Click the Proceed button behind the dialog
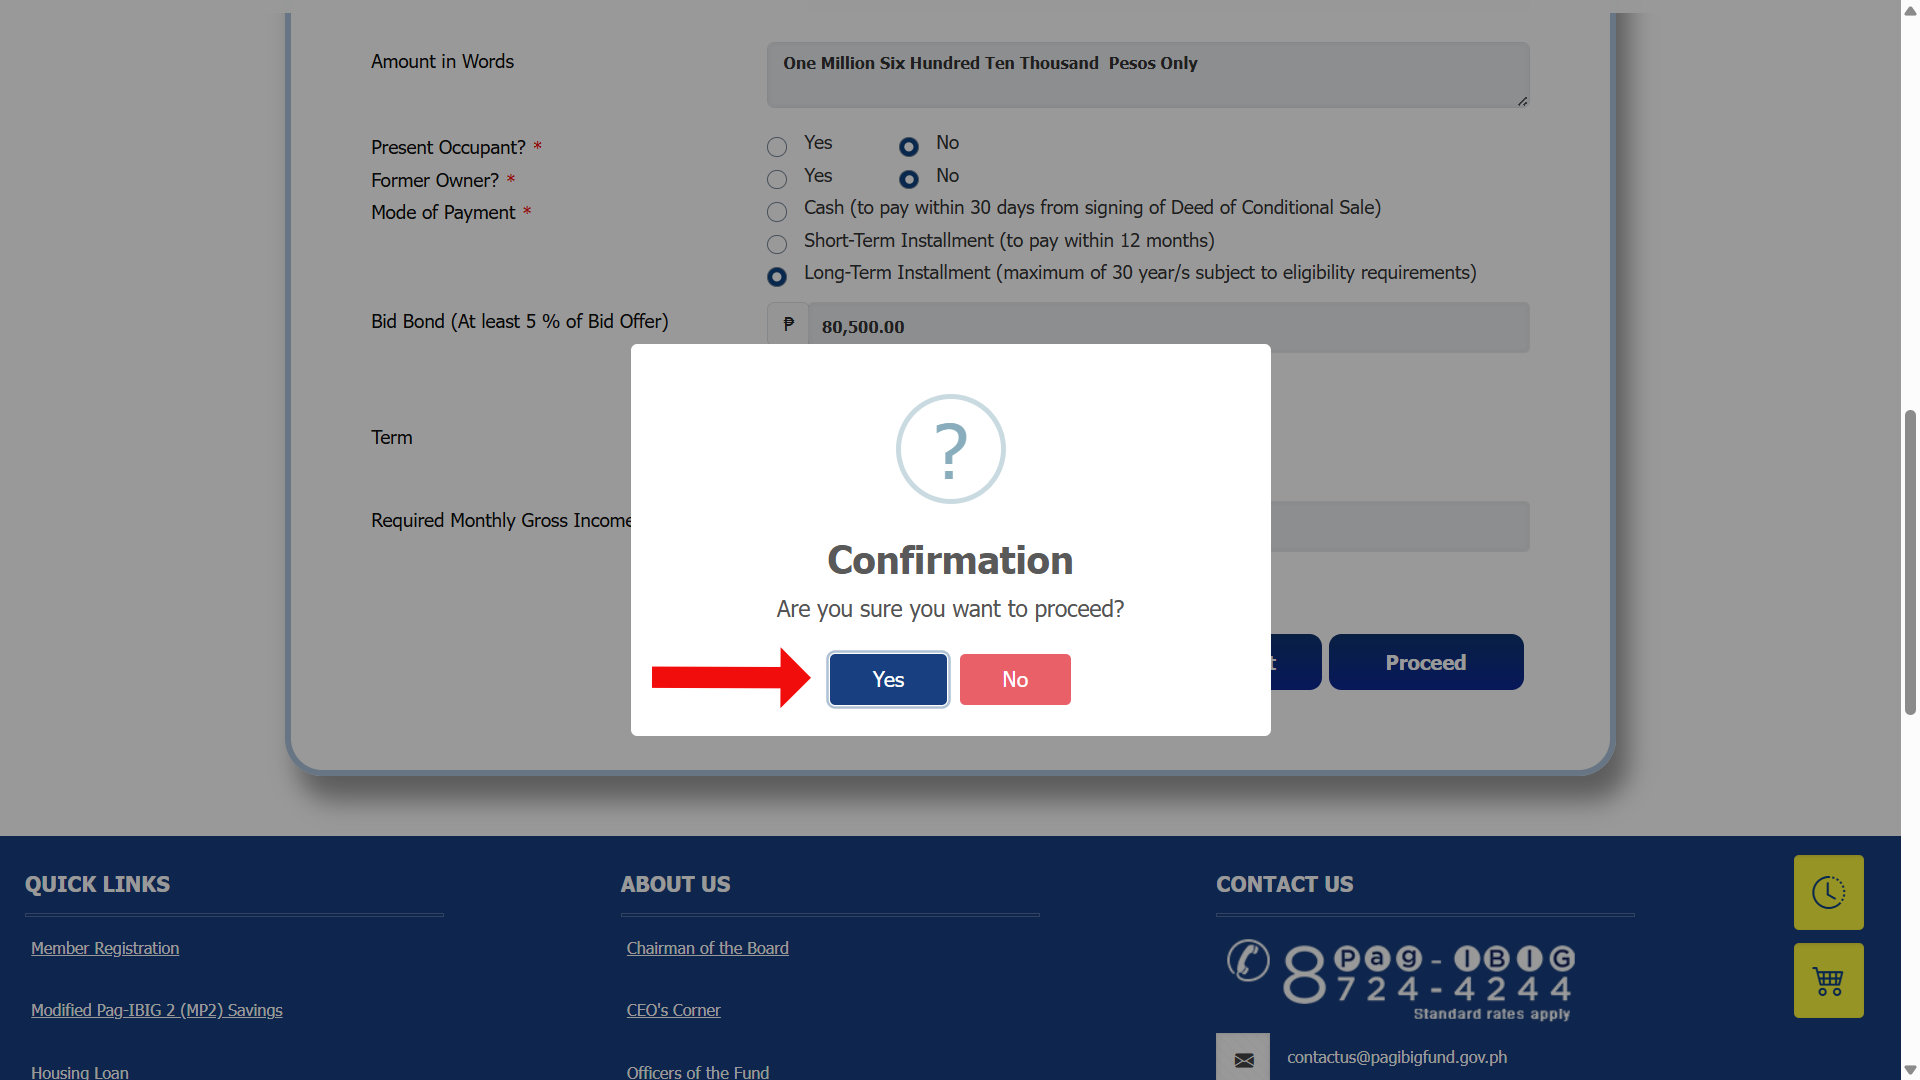 tap(1426, 662)
